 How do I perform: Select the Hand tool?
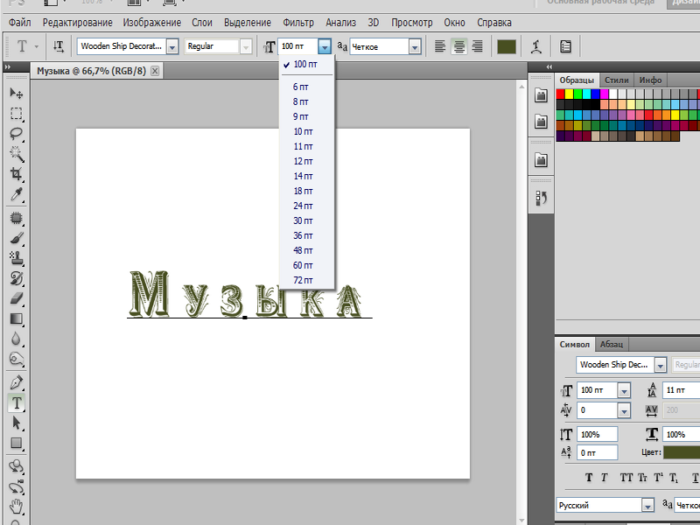coord(17,506)
